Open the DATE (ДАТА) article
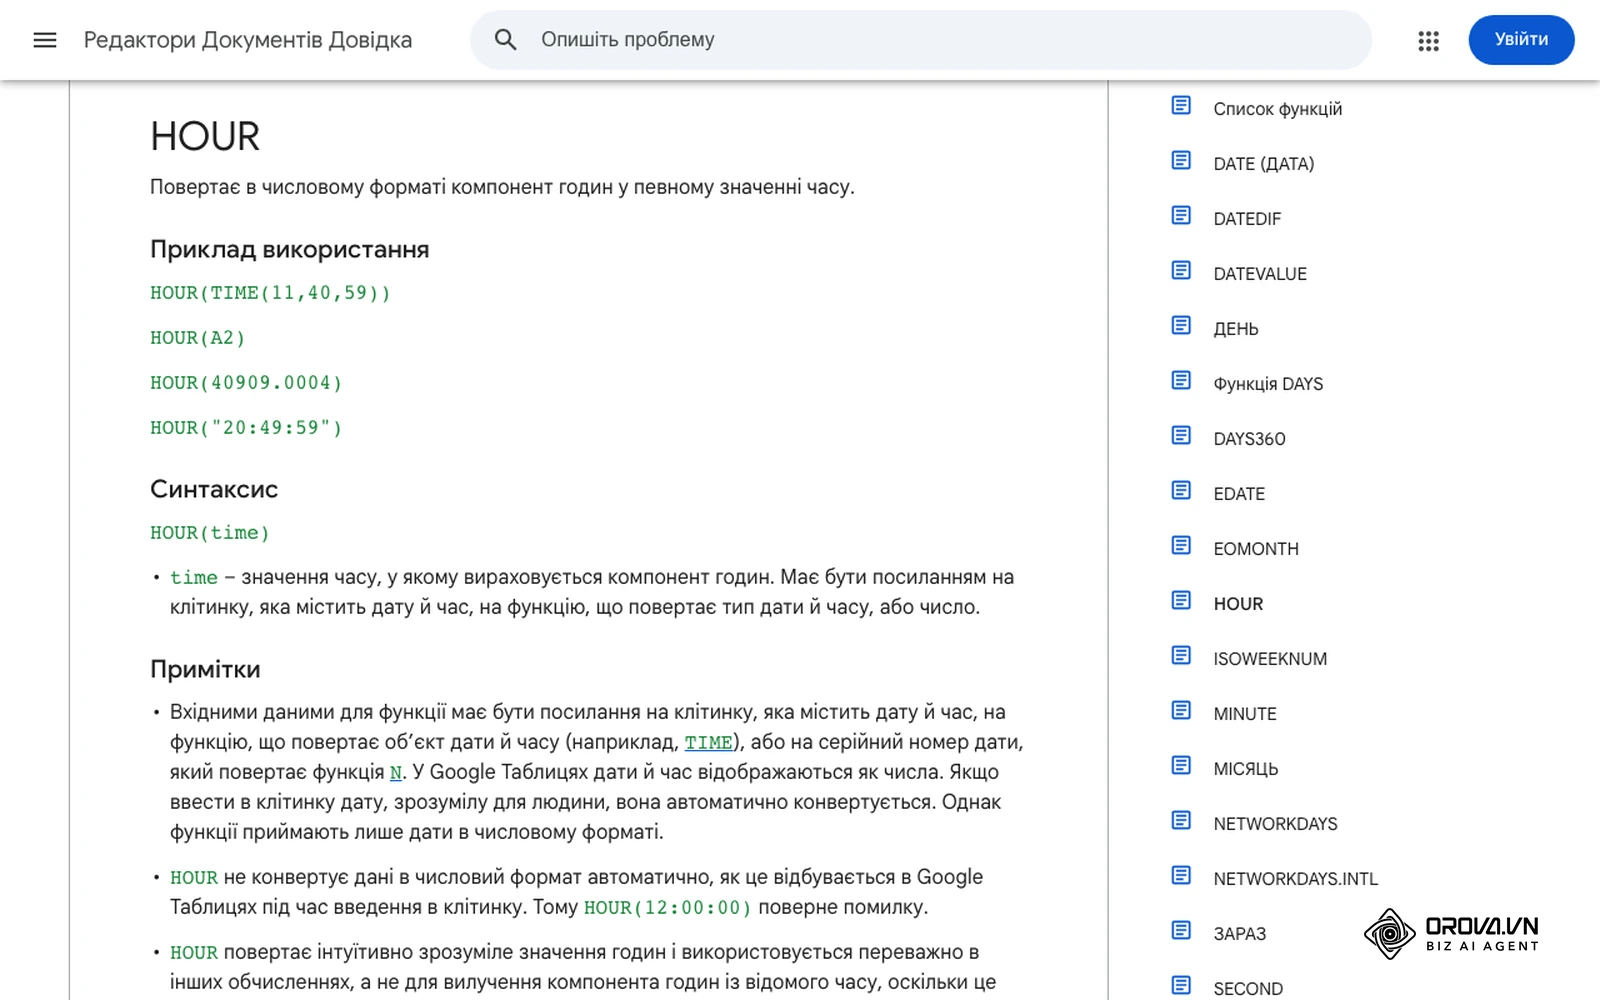The width and height of the screenshot is (1600, 1000). tap(1263, 164)
